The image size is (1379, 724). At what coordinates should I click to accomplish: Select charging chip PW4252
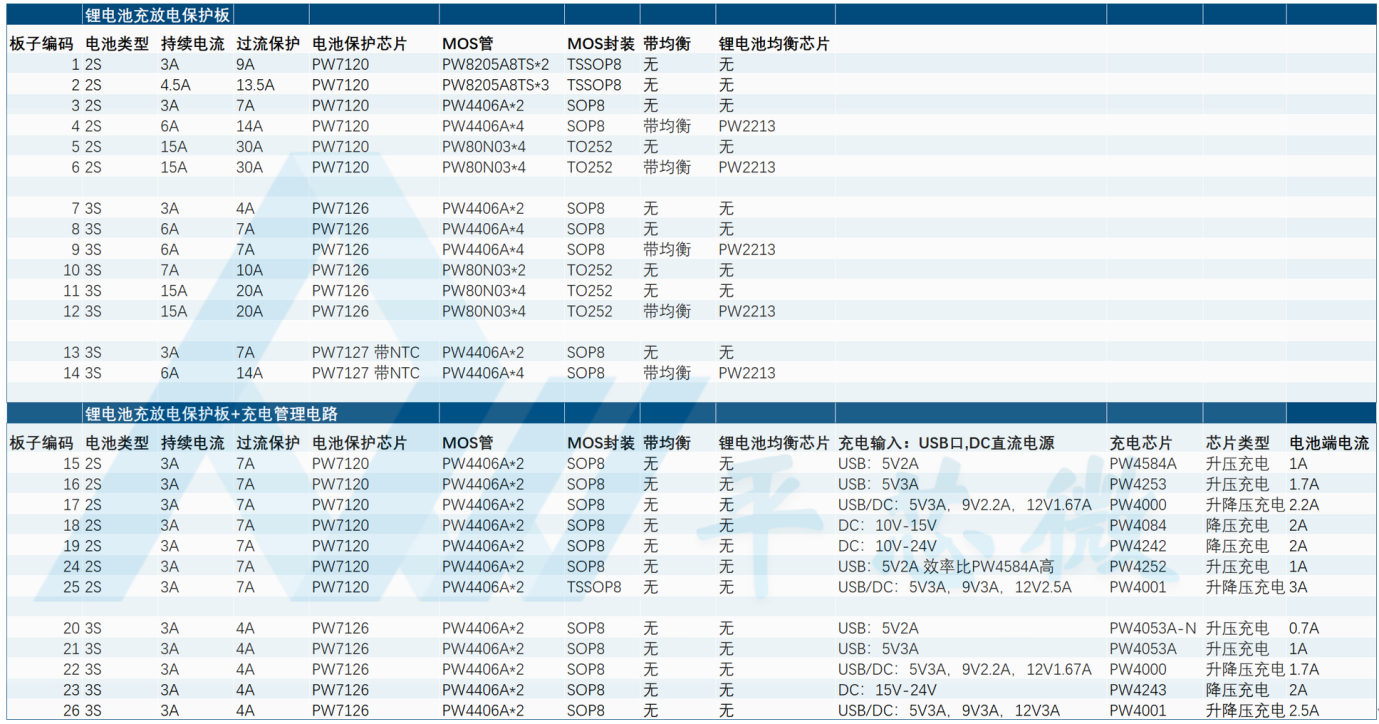[x=1138, y=566]
